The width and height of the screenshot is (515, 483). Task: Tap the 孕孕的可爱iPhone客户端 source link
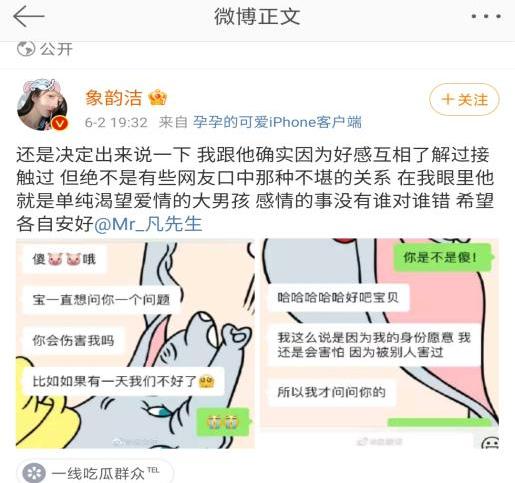coord(277,122)
